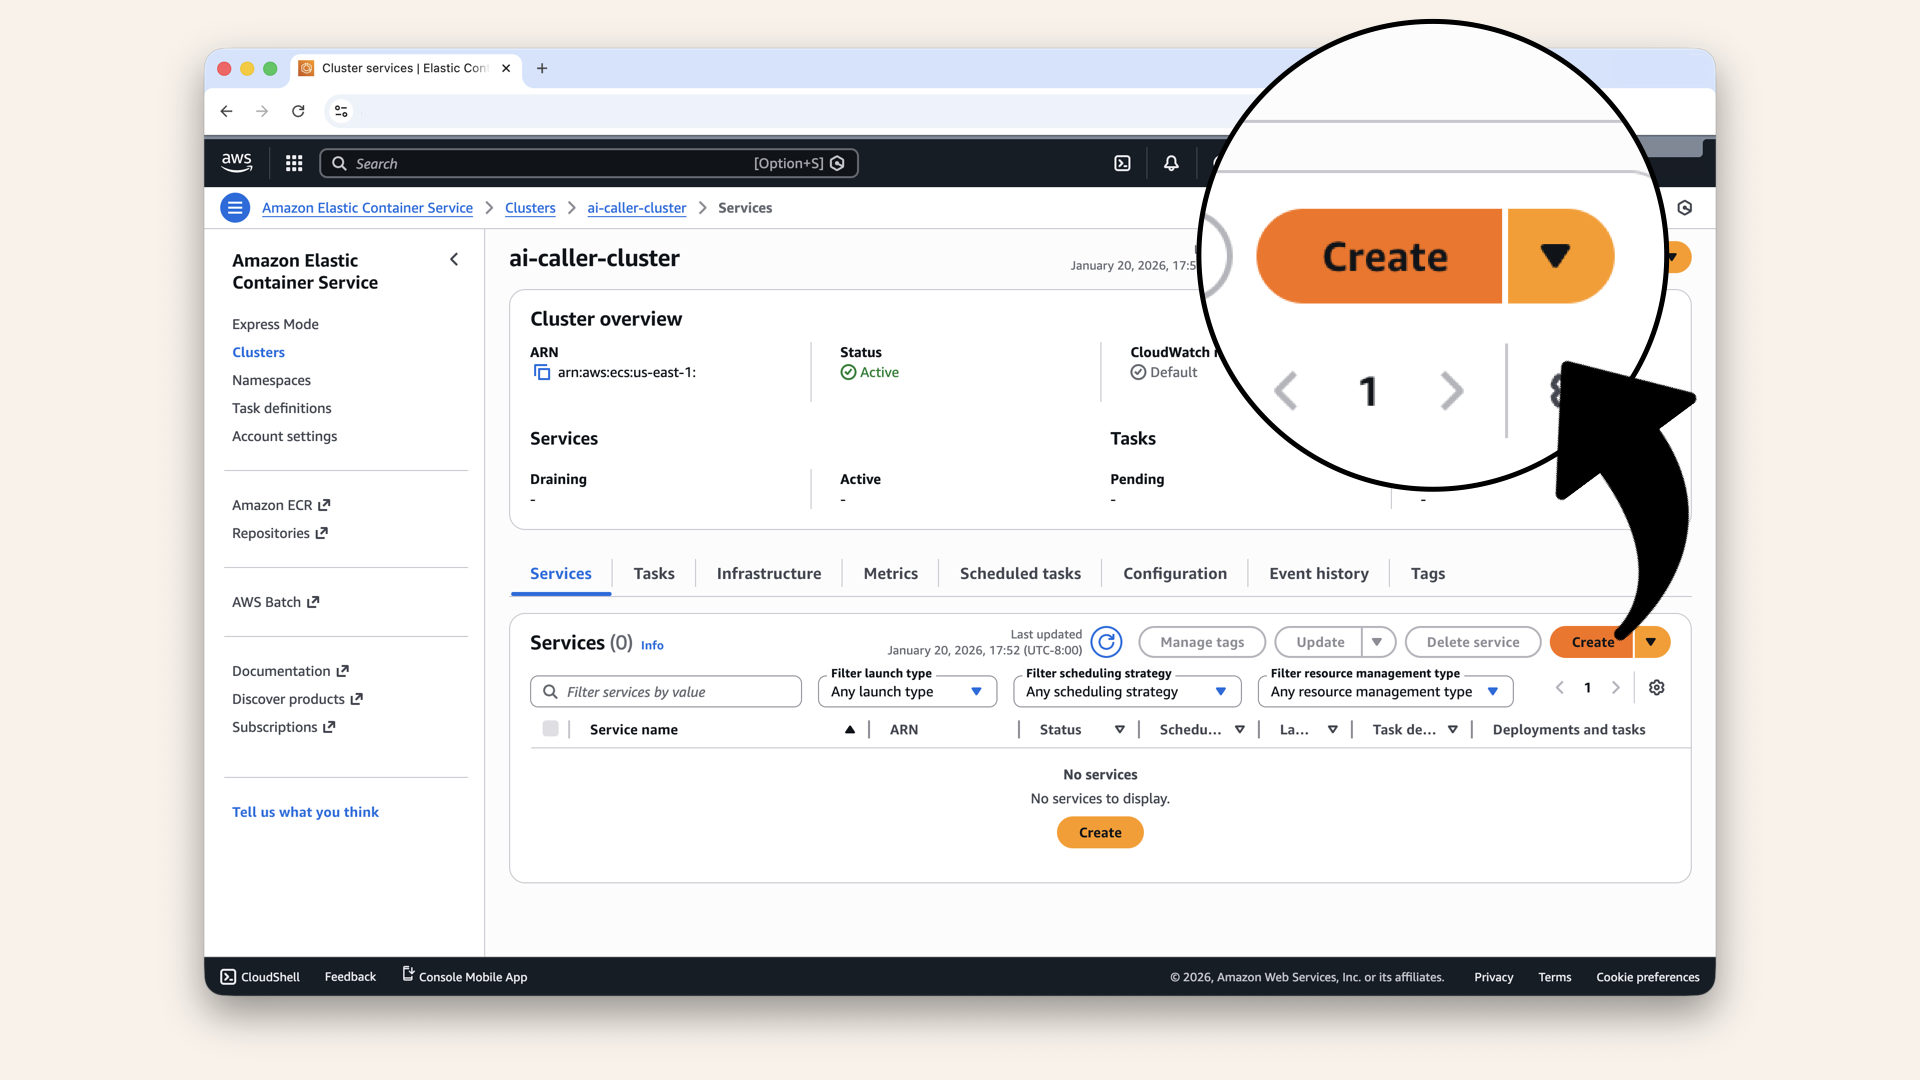Copy the cluster ARN using the copy icon
The width and height of the screenshot is (1920, 1080).
click(542, 371)
